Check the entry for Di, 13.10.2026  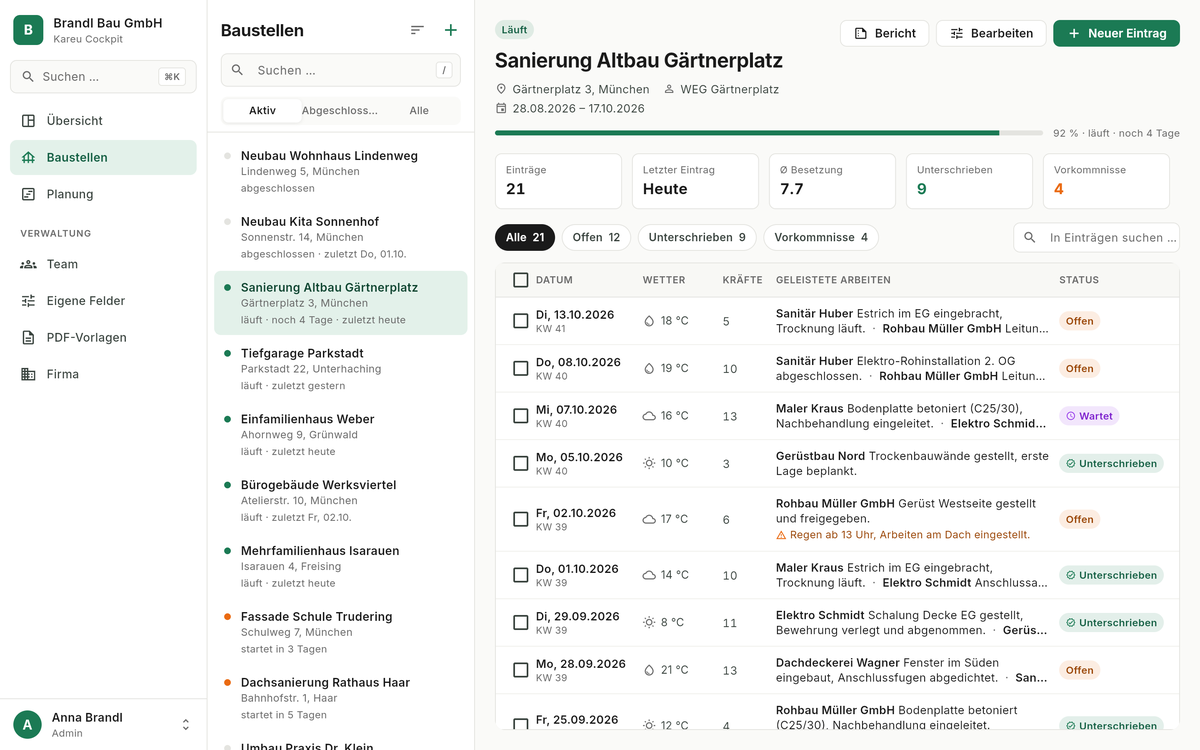(x=520, y=321)
